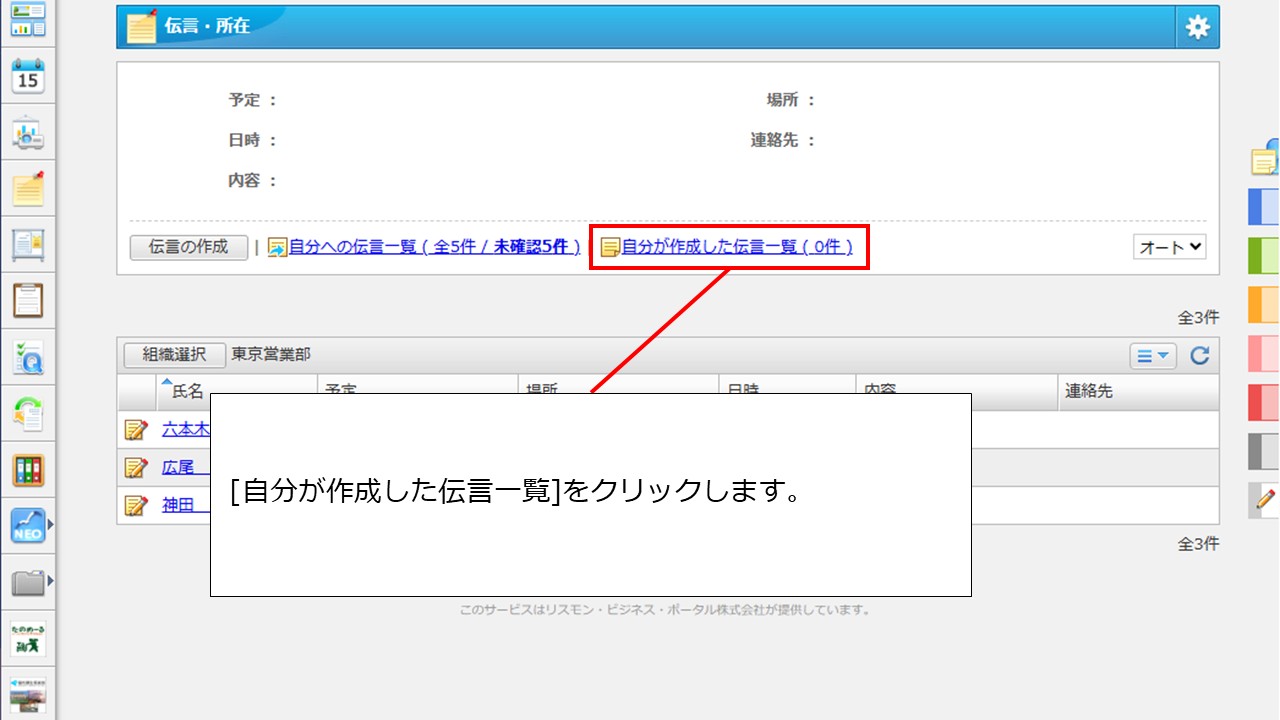Click the settings gear in the header

1197,27
